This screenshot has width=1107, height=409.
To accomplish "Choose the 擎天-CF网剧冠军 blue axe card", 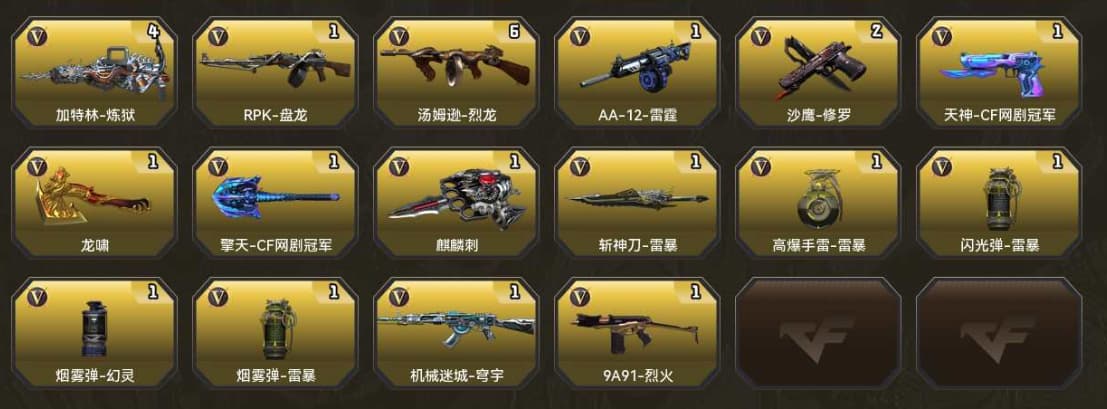I will (275, 203).
